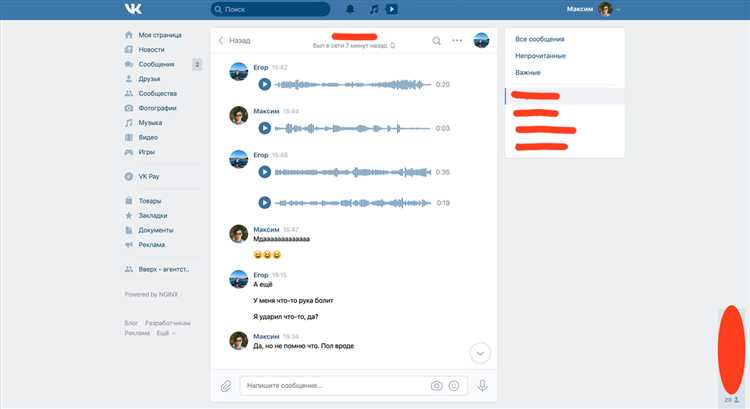The image size is (750, 409).
Task: Seek within the 0:03 voice waveform
Action: click(353, 128)
